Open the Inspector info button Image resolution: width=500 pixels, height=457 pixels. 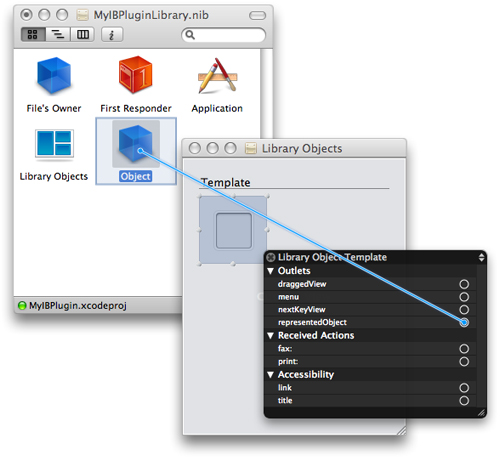(112, 34)
